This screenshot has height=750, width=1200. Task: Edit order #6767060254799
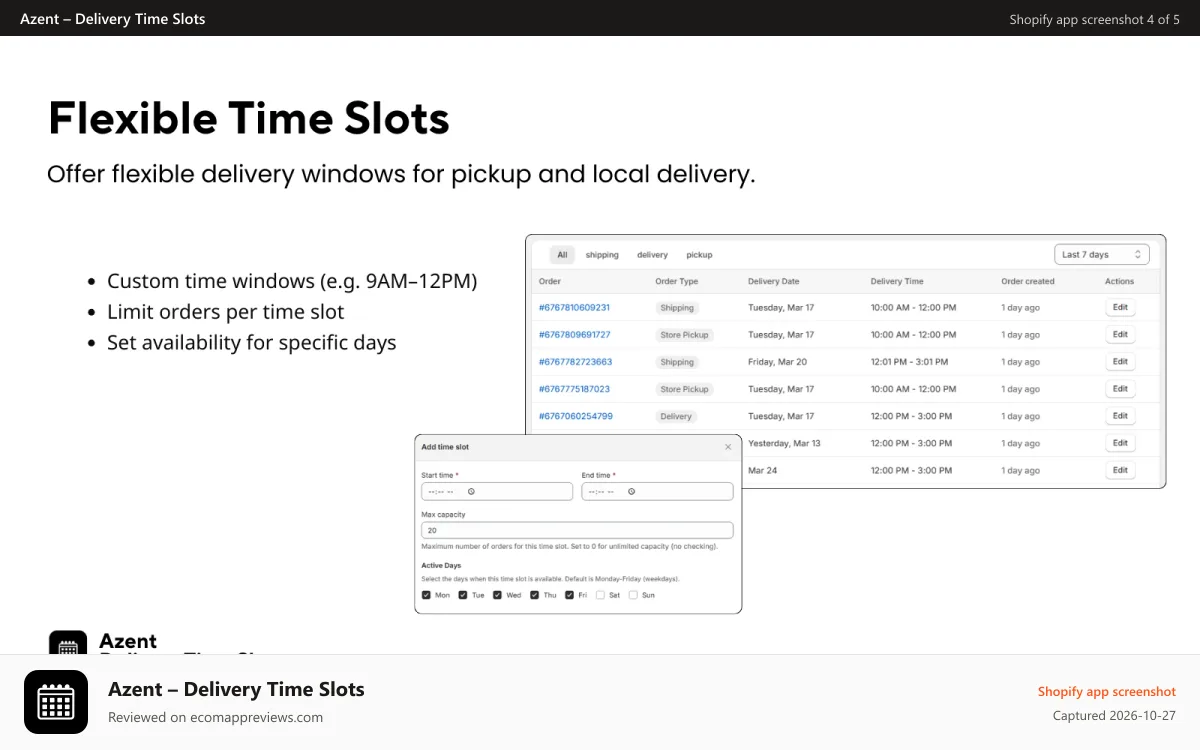(x=1120, y=416)
